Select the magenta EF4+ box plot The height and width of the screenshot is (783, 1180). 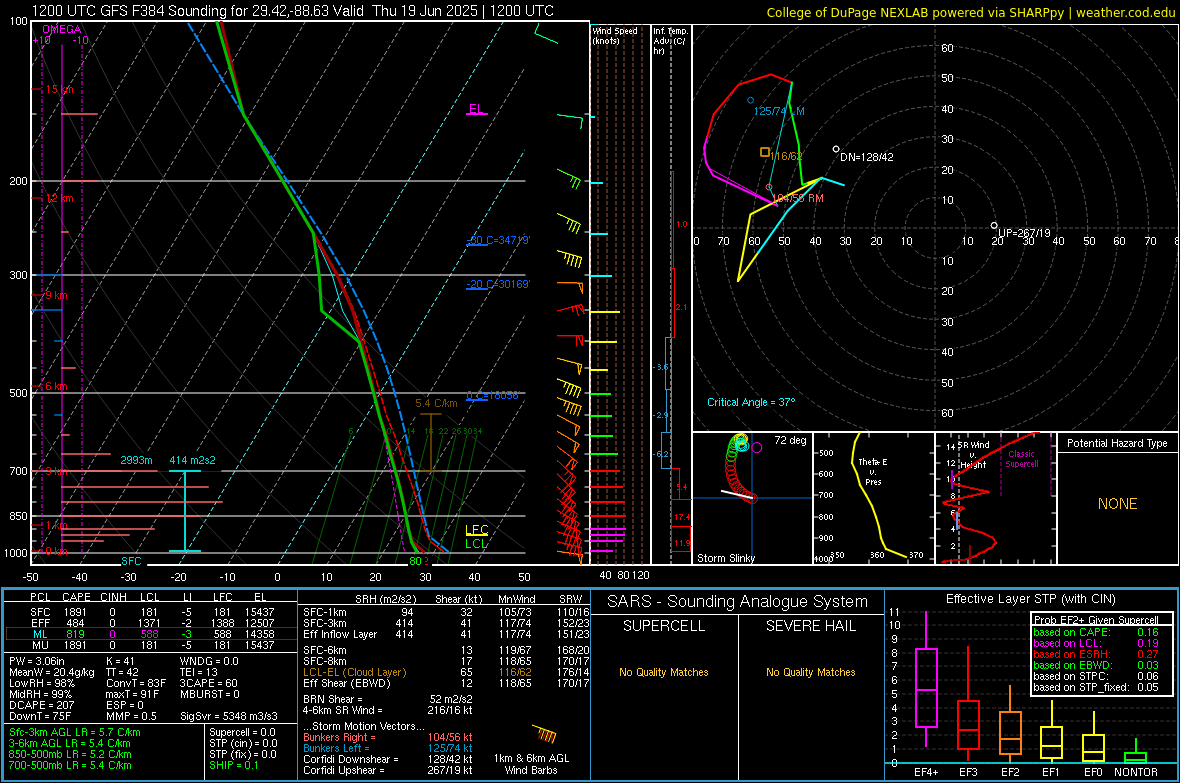tap(926, 687)
